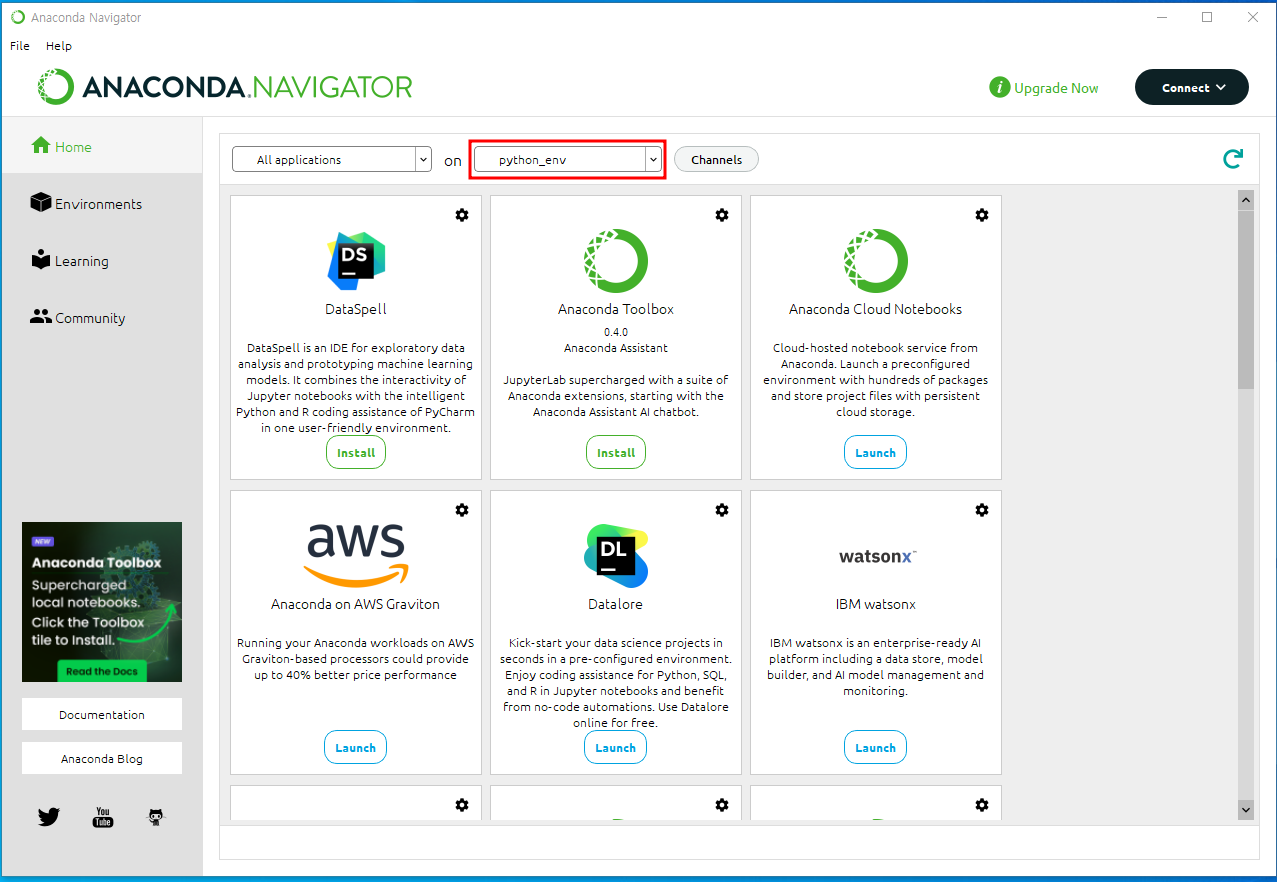This screenshot has height=882, width=1277.
Task: Click the Anaconda Toolbox title text
Action: tap(616, 309)
